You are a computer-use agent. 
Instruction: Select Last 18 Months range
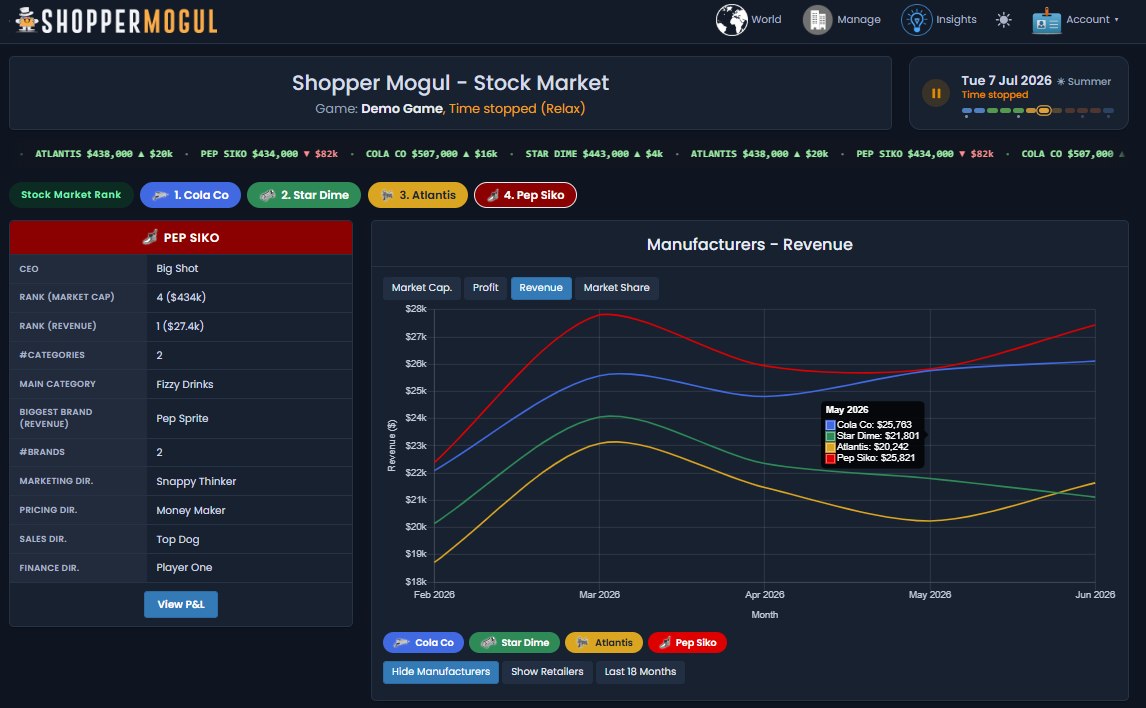[640, 672]
